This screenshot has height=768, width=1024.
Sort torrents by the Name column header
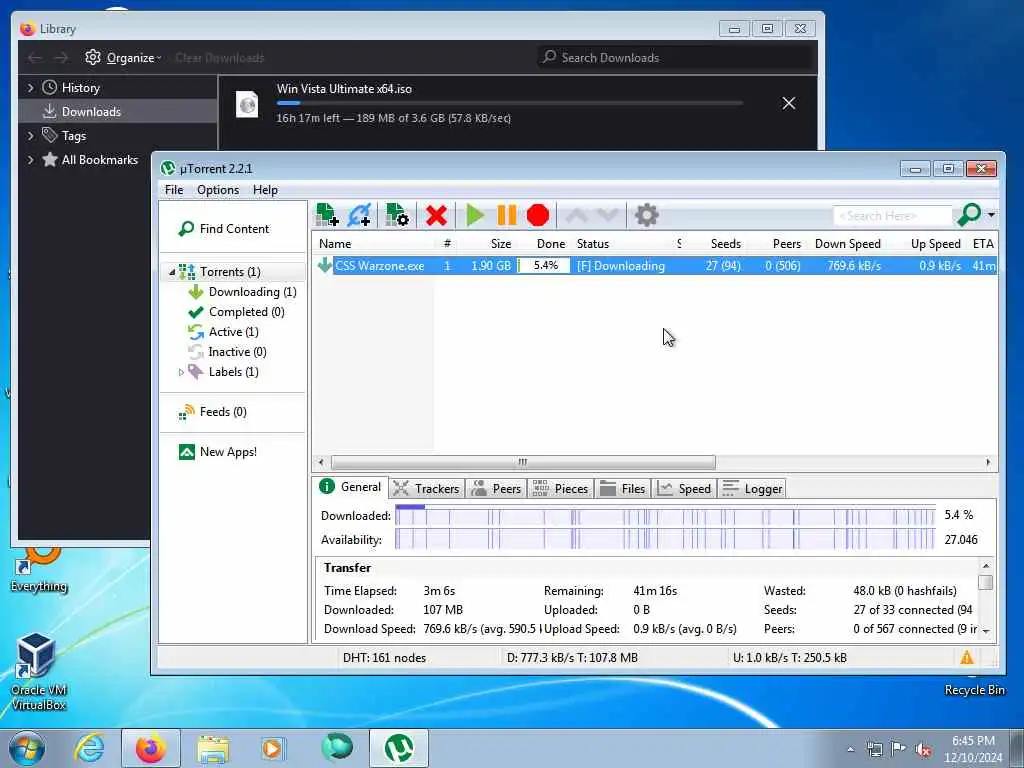tap(335, 244)
